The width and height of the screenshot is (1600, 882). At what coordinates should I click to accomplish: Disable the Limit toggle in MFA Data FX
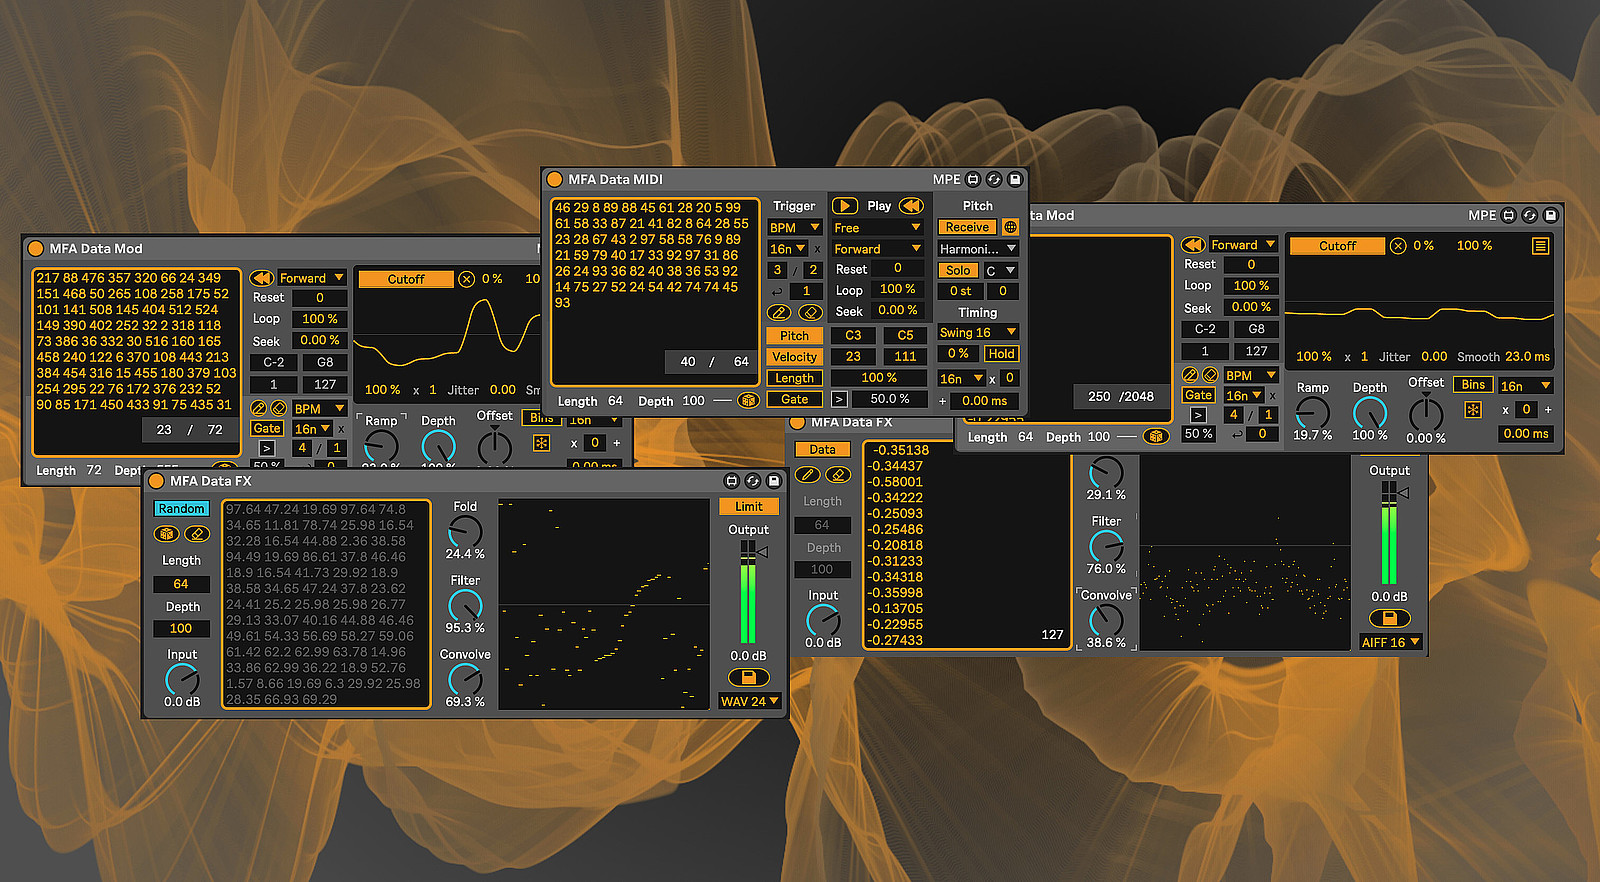[748, 507]
